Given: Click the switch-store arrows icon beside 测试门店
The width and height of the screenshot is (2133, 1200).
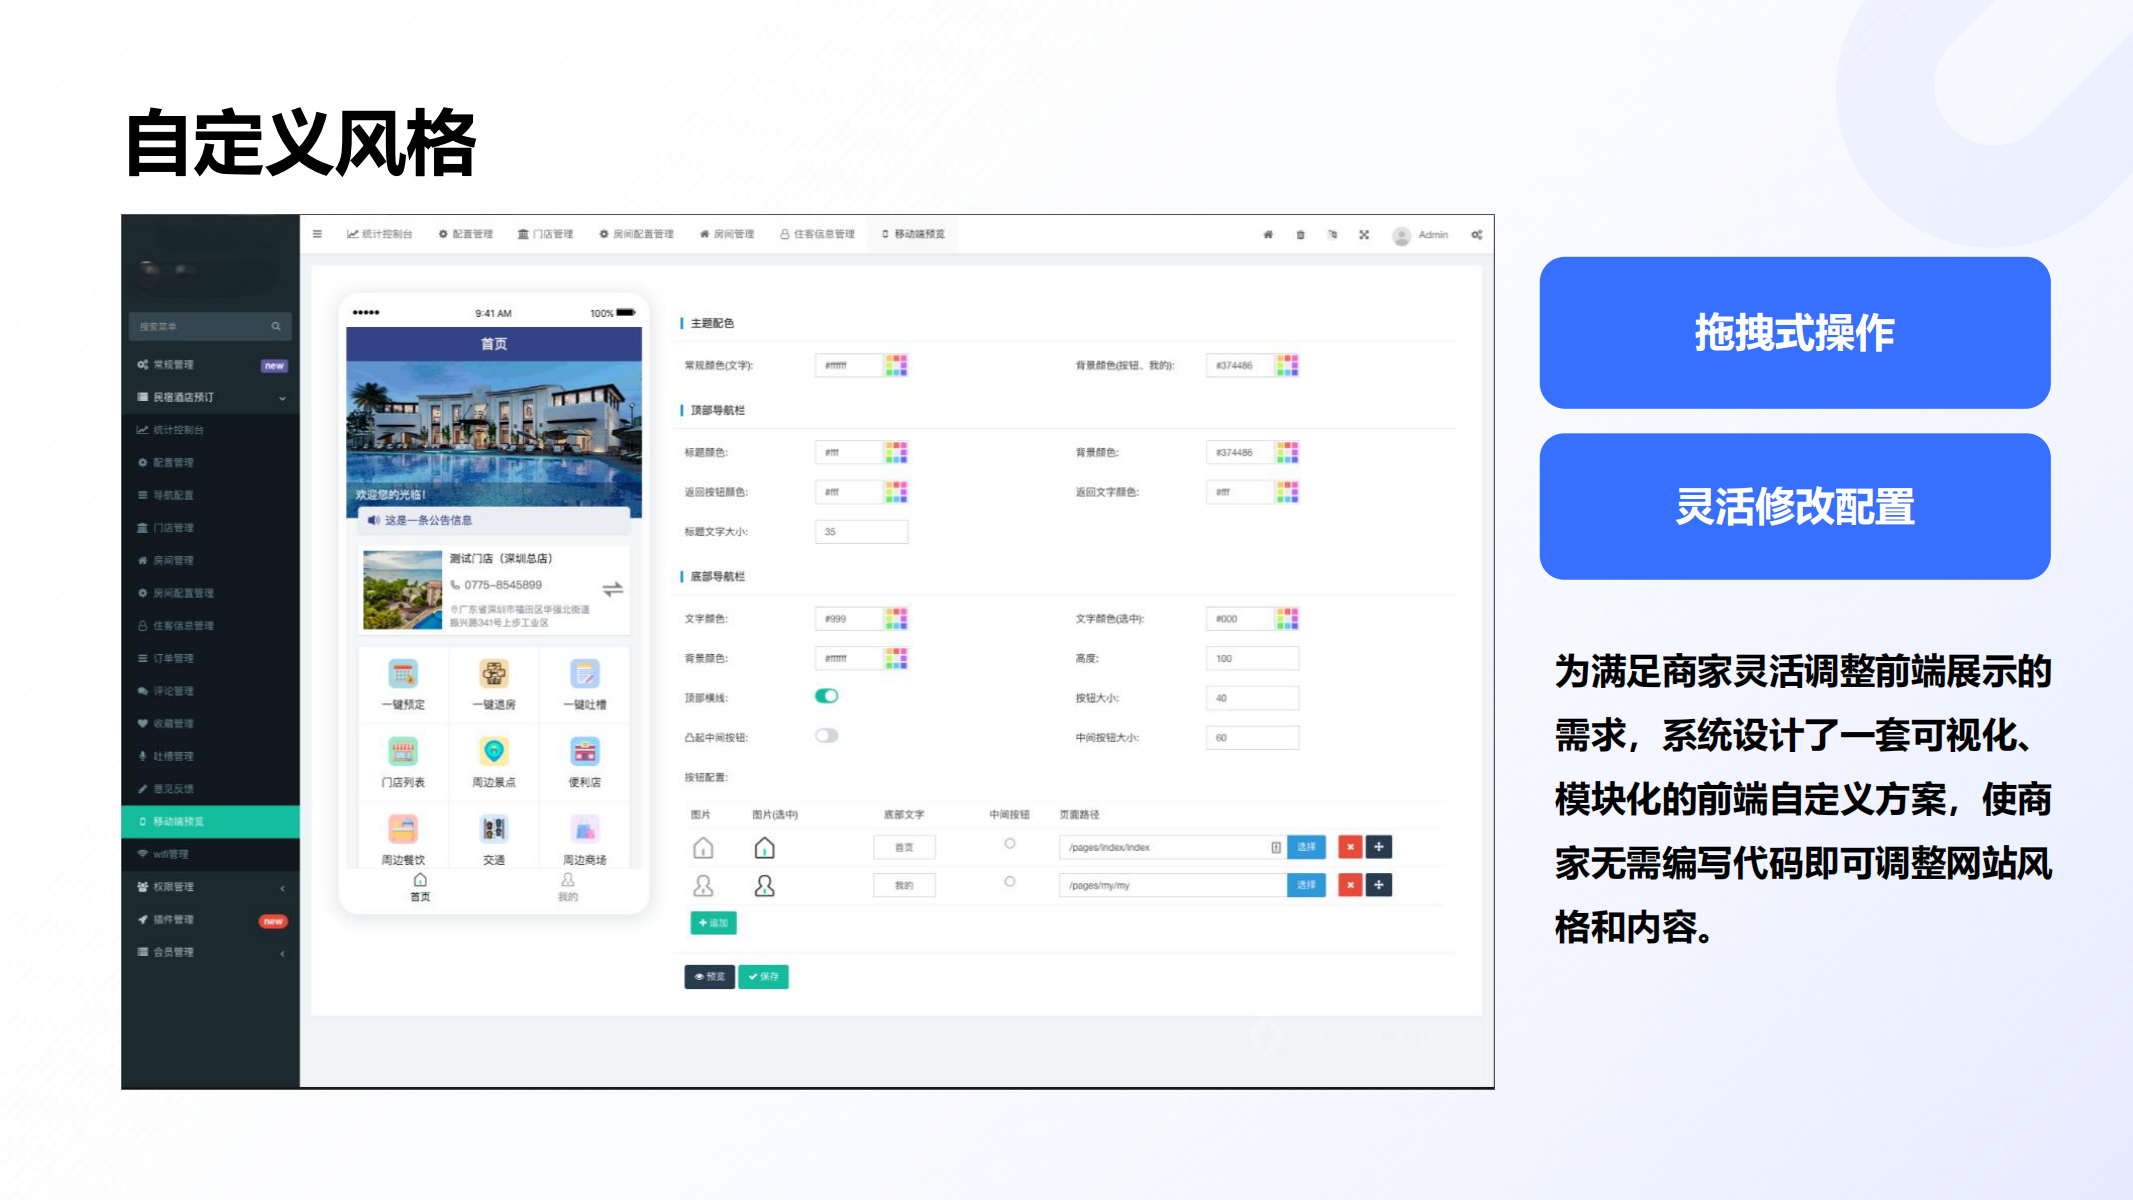Looking at the screenshot, I should tap(613, 589).
